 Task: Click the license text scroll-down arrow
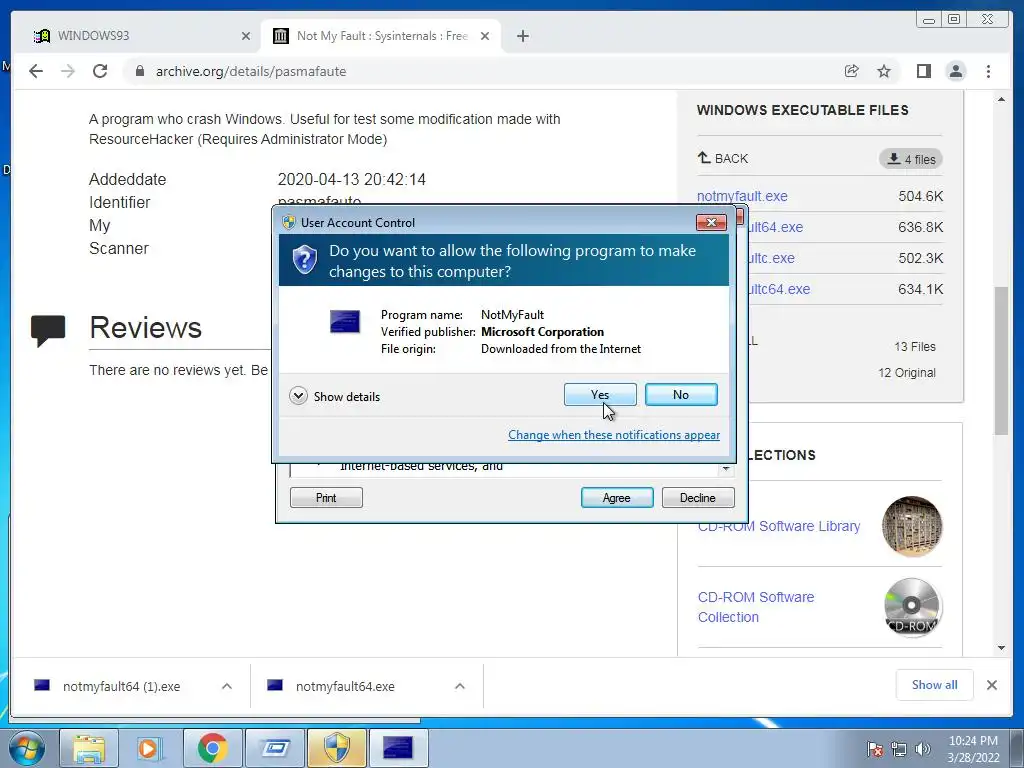coord(726,469)
